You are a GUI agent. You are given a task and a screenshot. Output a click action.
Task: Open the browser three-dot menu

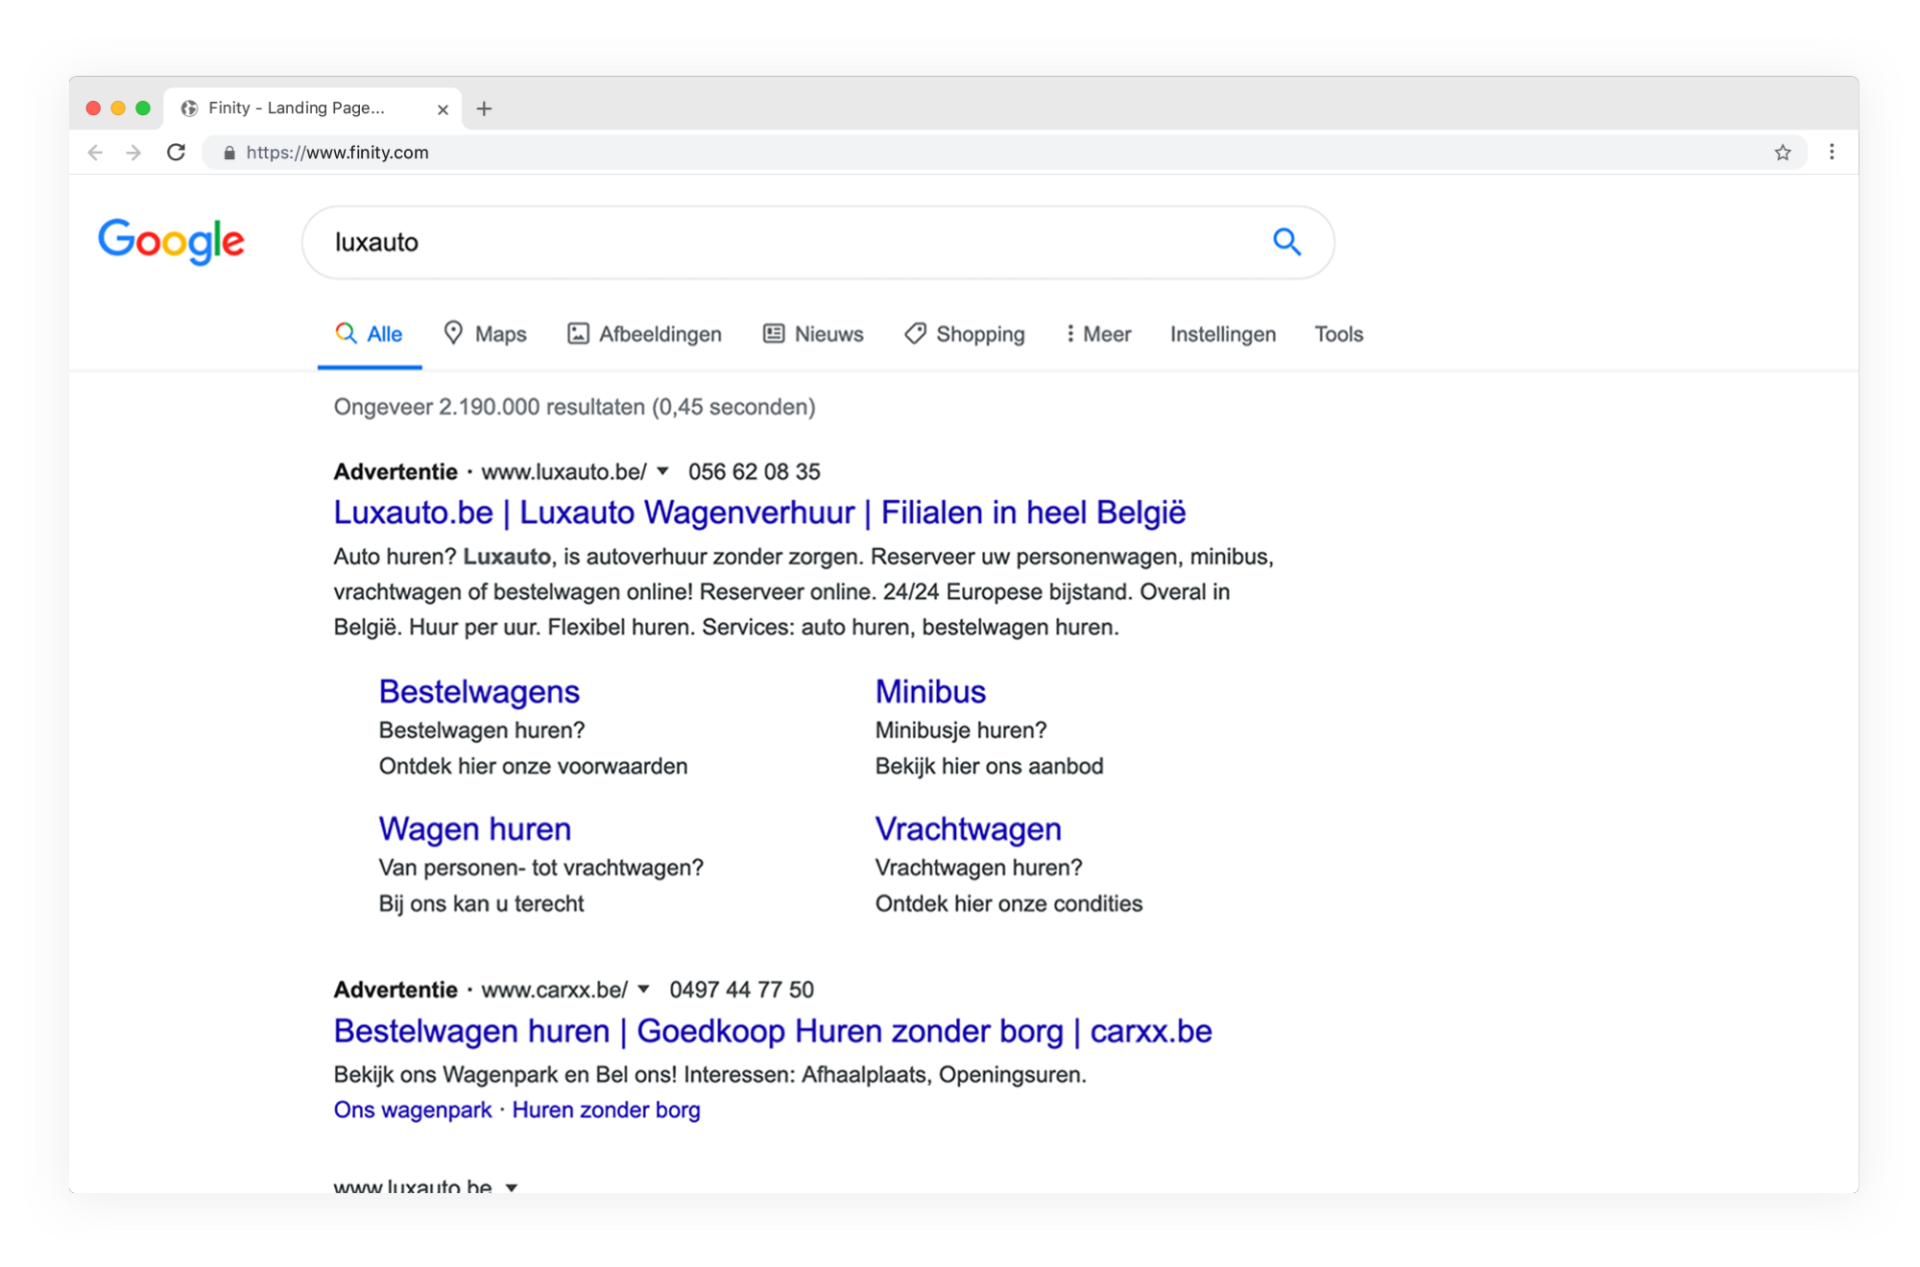coord(1831,152)
